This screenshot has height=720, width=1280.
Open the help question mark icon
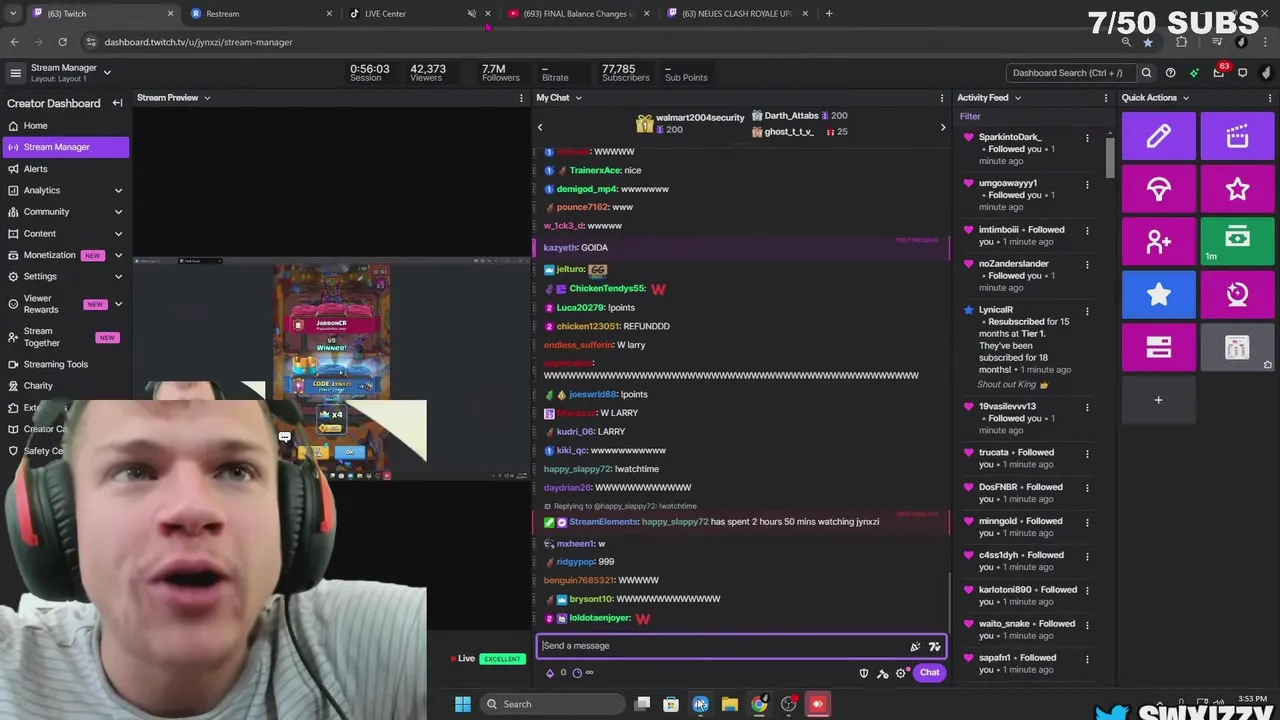pyautogui.click(x=1170, y=73)
